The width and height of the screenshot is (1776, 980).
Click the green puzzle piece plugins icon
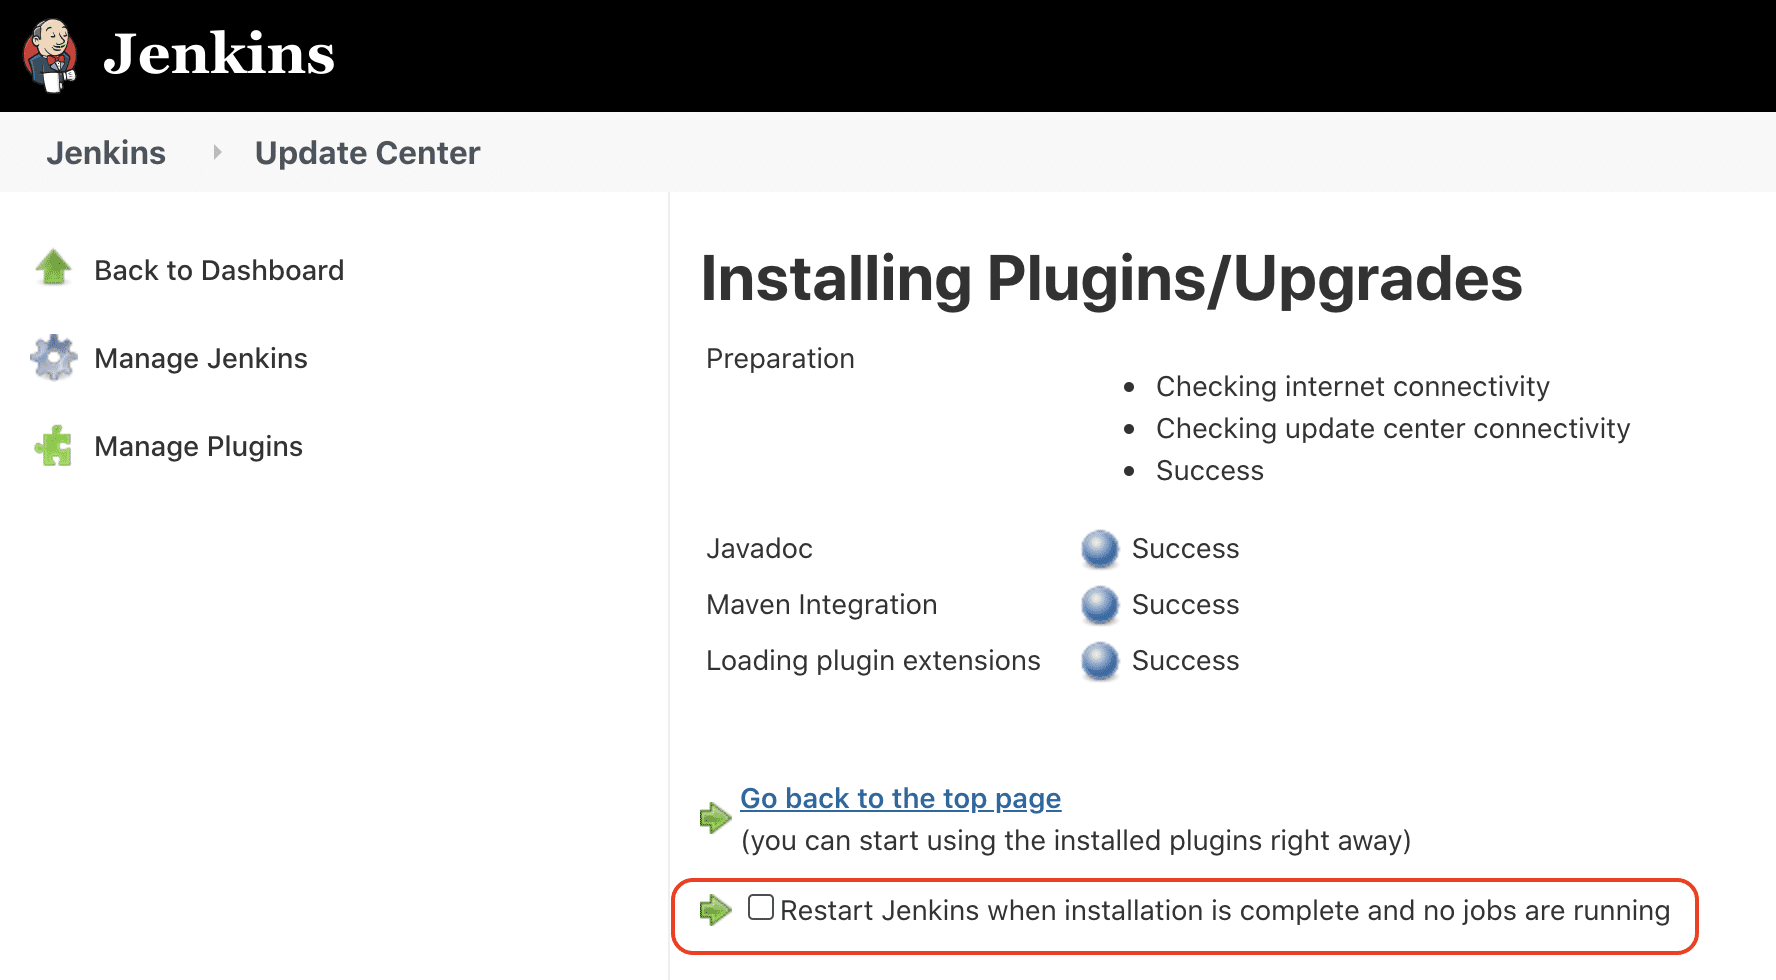tap(54, 446)
